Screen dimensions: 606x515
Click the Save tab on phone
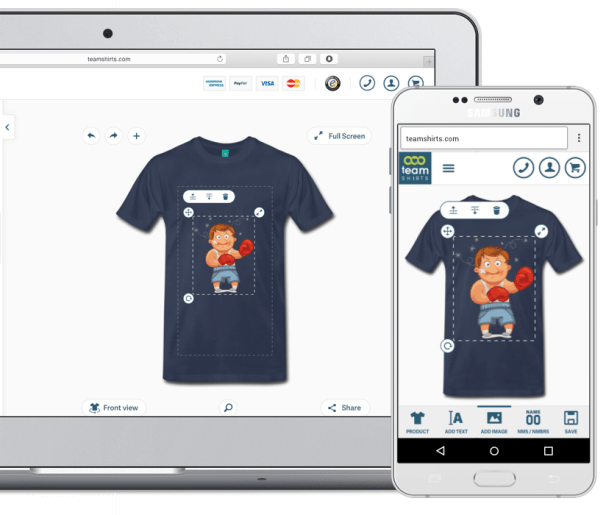pyautogui.click(x=571, y=422)
